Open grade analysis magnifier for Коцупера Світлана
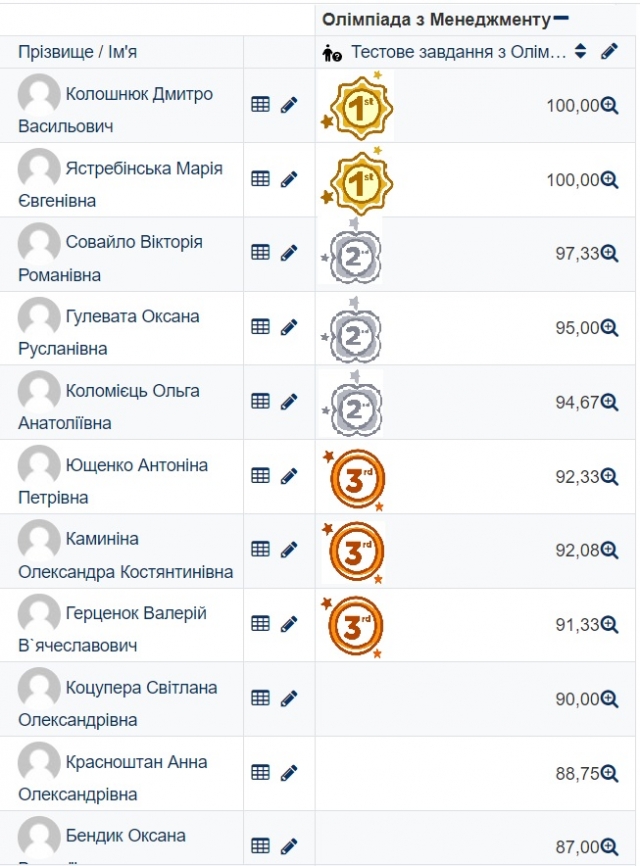 (609, 699)
